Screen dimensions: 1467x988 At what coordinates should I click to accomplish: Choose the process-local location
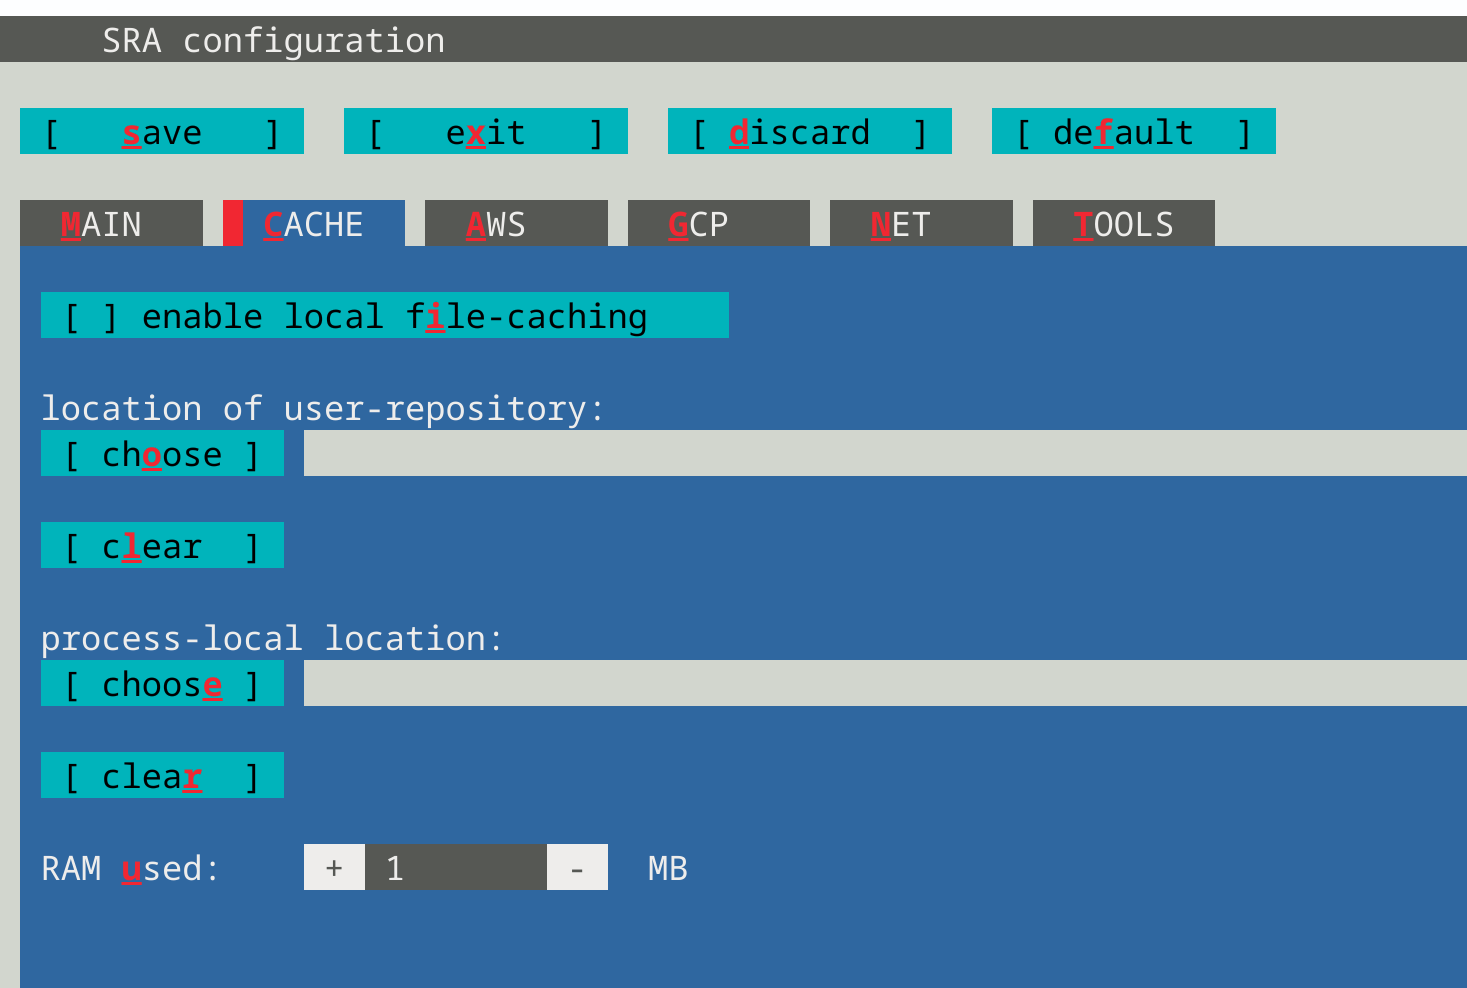click(x=161, y=683)
